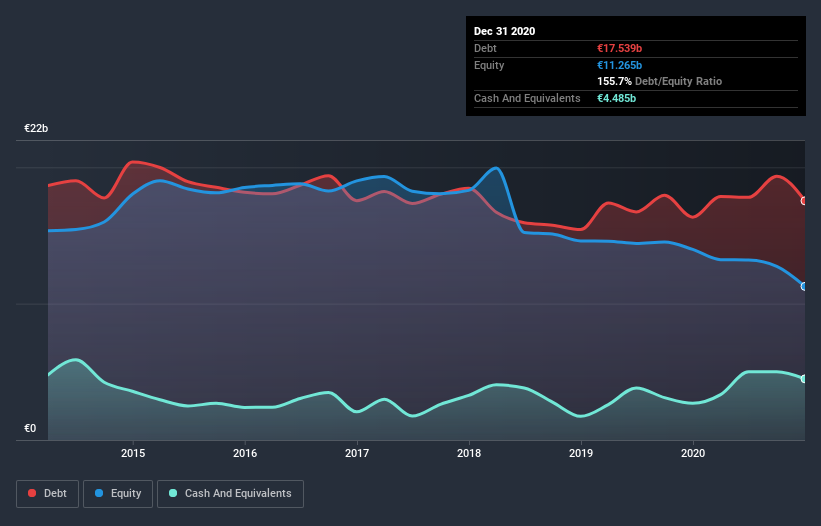This screenshot has width=821, height=526.
Task: Click the 2019 x-axis label
Action: pyautogui.click(x=581, y=453)
